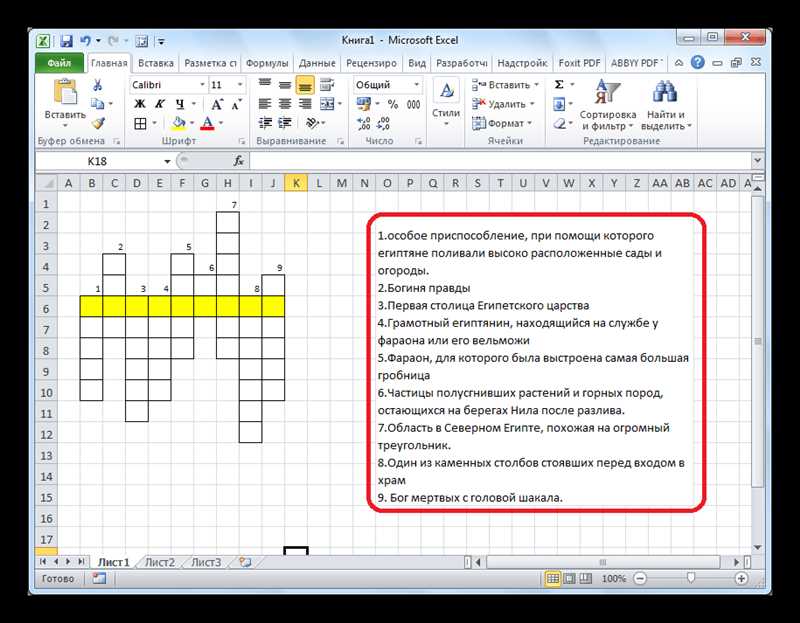Viewport: 800px width, 623px height.
Task: Open the Стили gallery
Action: (x=446, y=102)
